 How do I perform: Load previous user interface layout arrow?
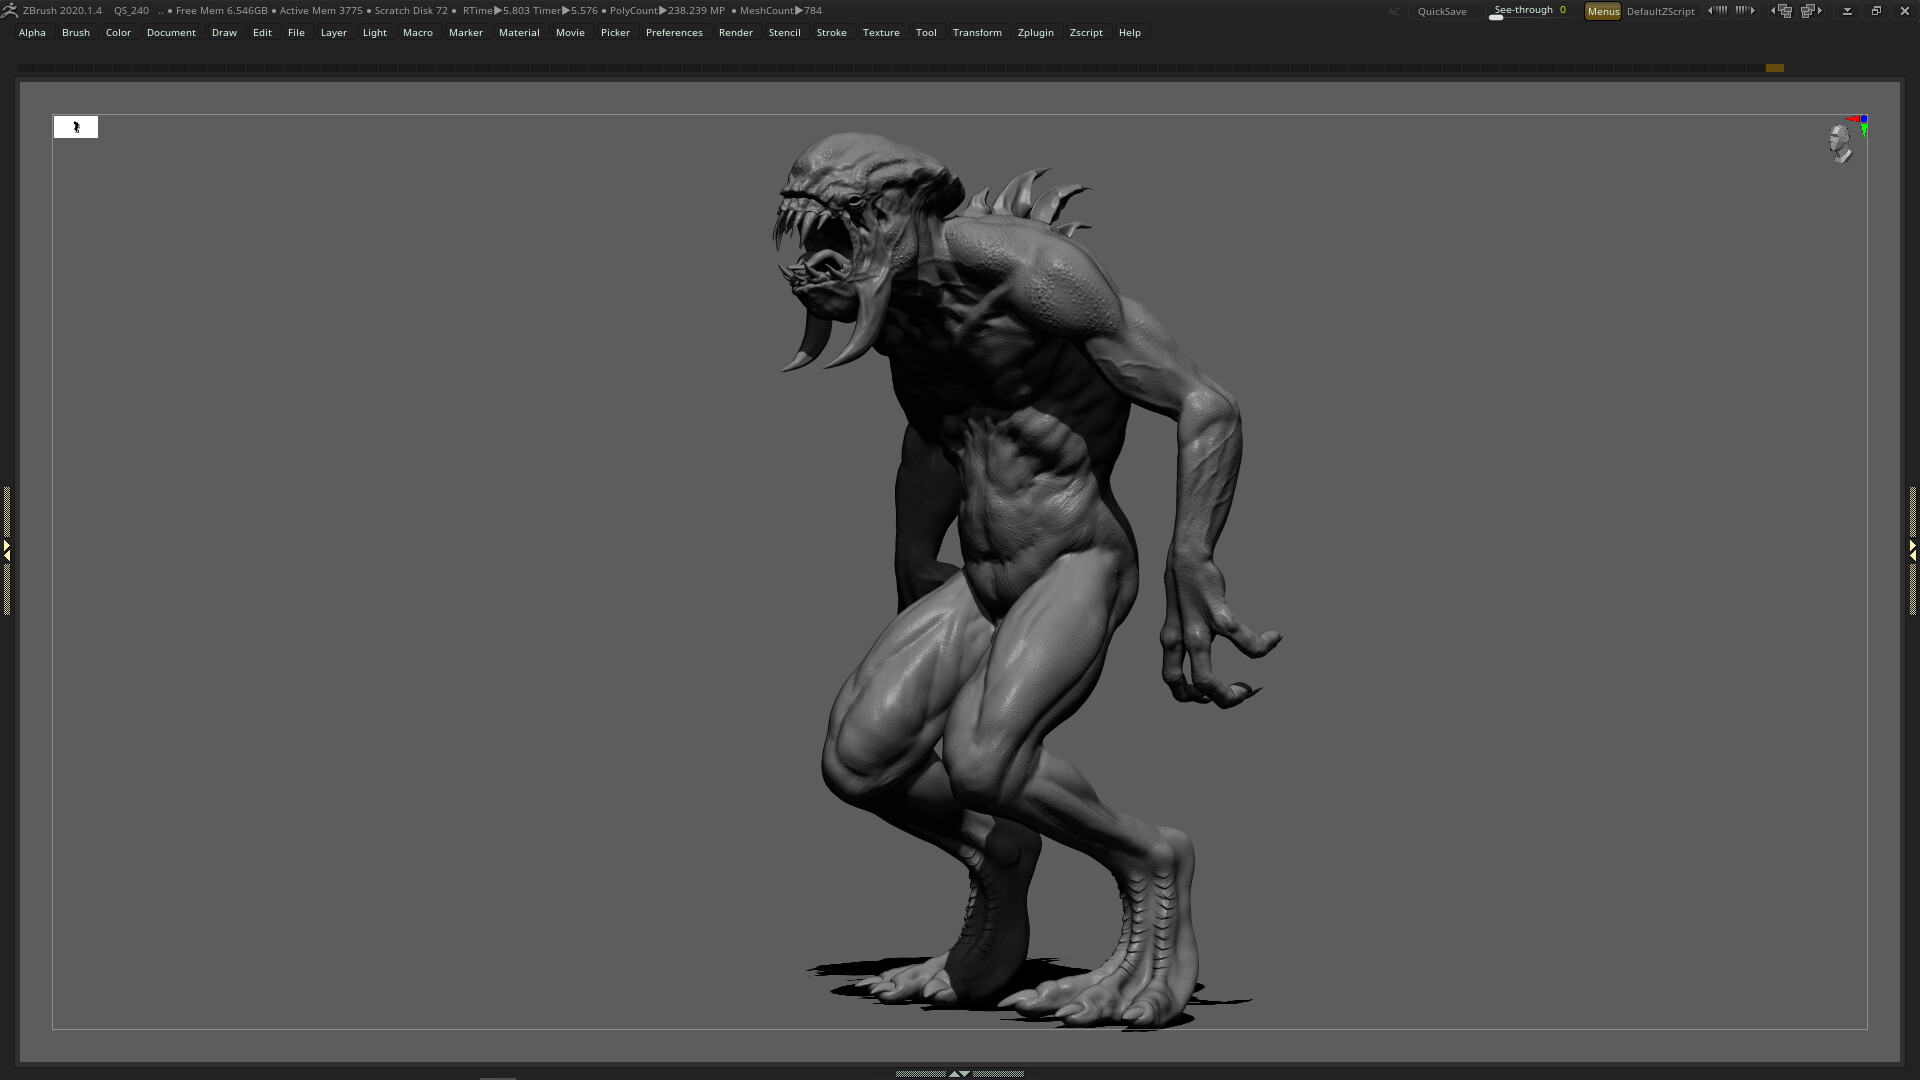coord(1781,11)
